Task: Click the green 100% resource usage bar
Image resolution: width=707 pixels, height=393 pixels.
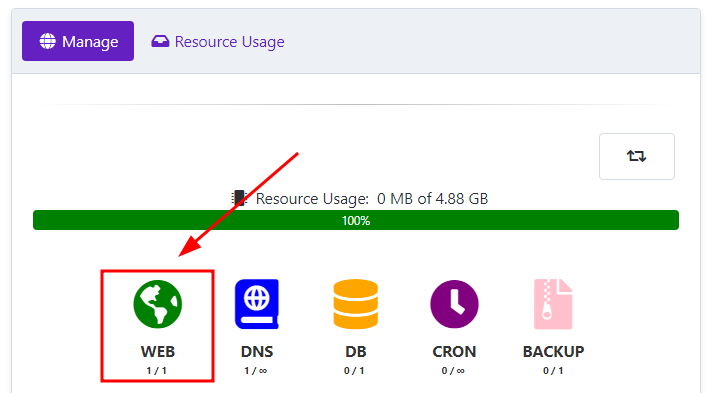Action: 356,220
